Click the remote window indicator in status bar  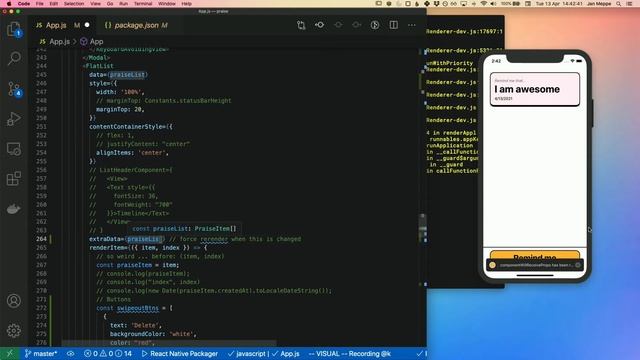tap(10, 353)
